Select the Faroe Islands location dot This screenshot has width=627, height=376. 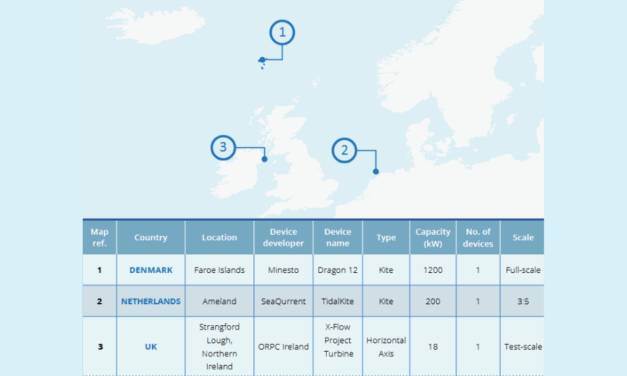click(x=262, y=60)
